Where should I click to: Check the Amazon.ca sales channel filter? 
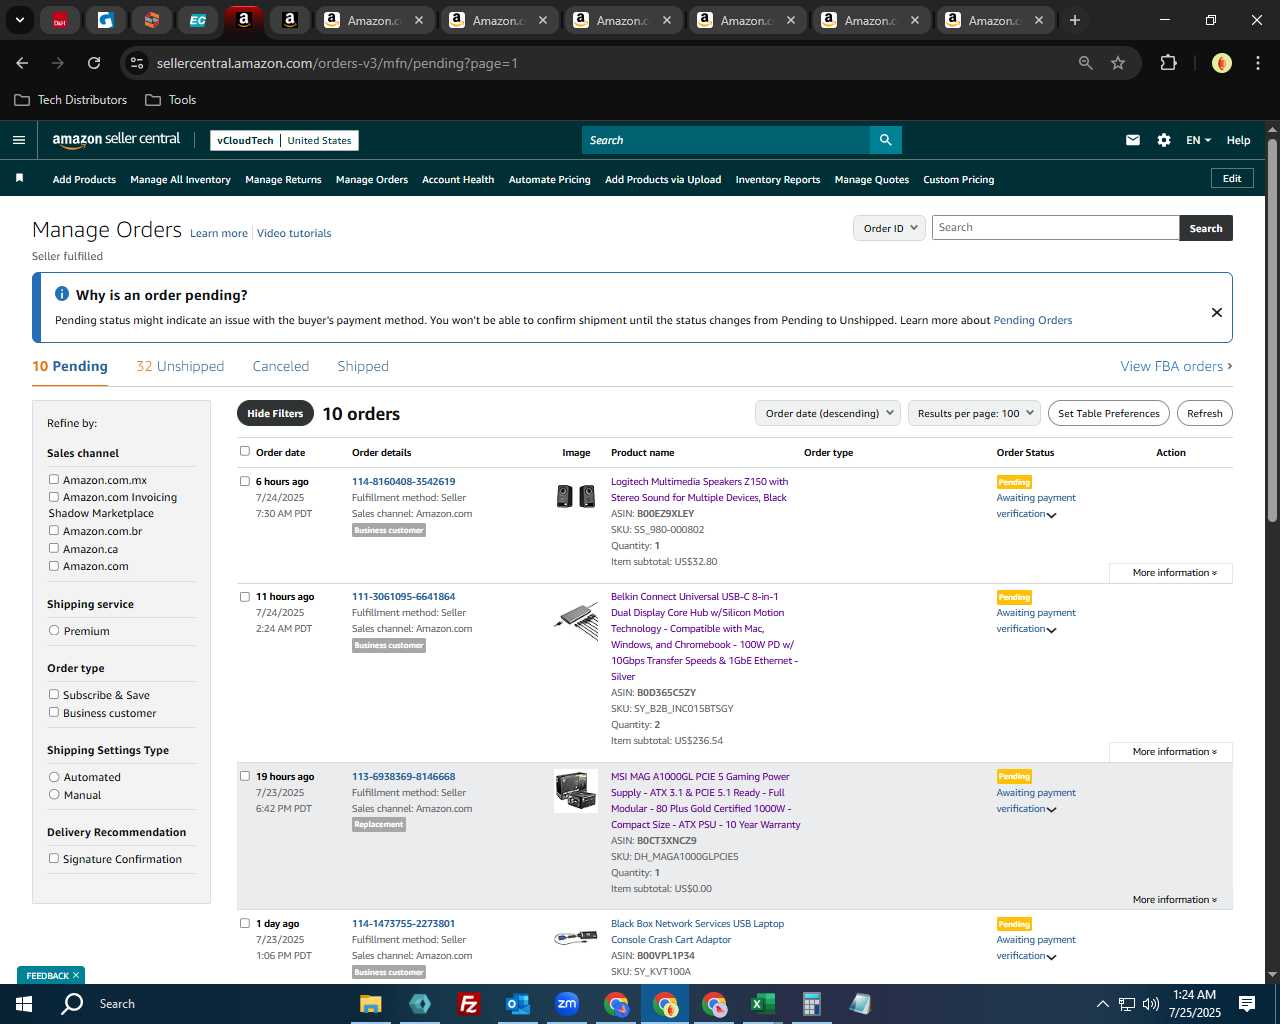pos(54,548)
